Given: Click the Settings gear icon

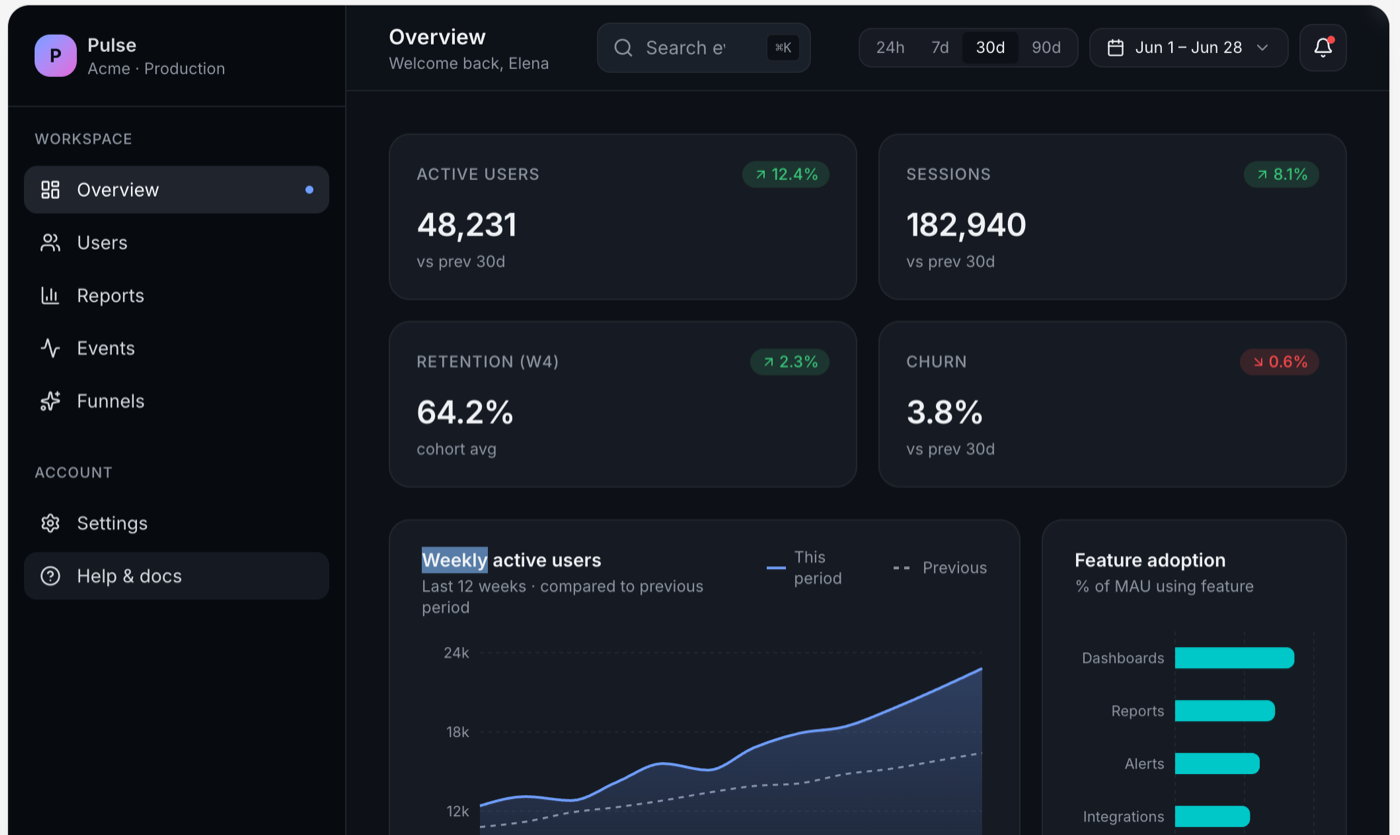Looking at the screenshot, I should (50, 523).
